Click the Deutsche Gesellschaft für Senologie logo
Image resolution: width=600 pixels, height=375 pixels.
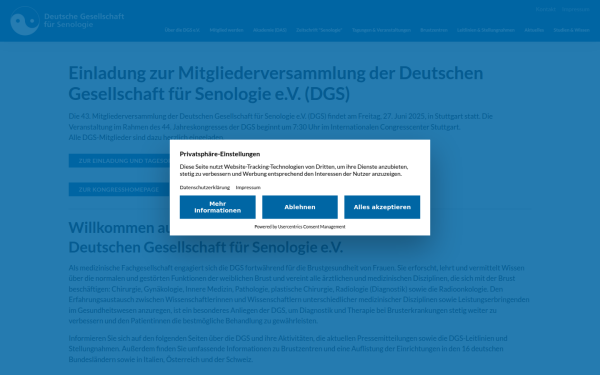pos(67,21)
